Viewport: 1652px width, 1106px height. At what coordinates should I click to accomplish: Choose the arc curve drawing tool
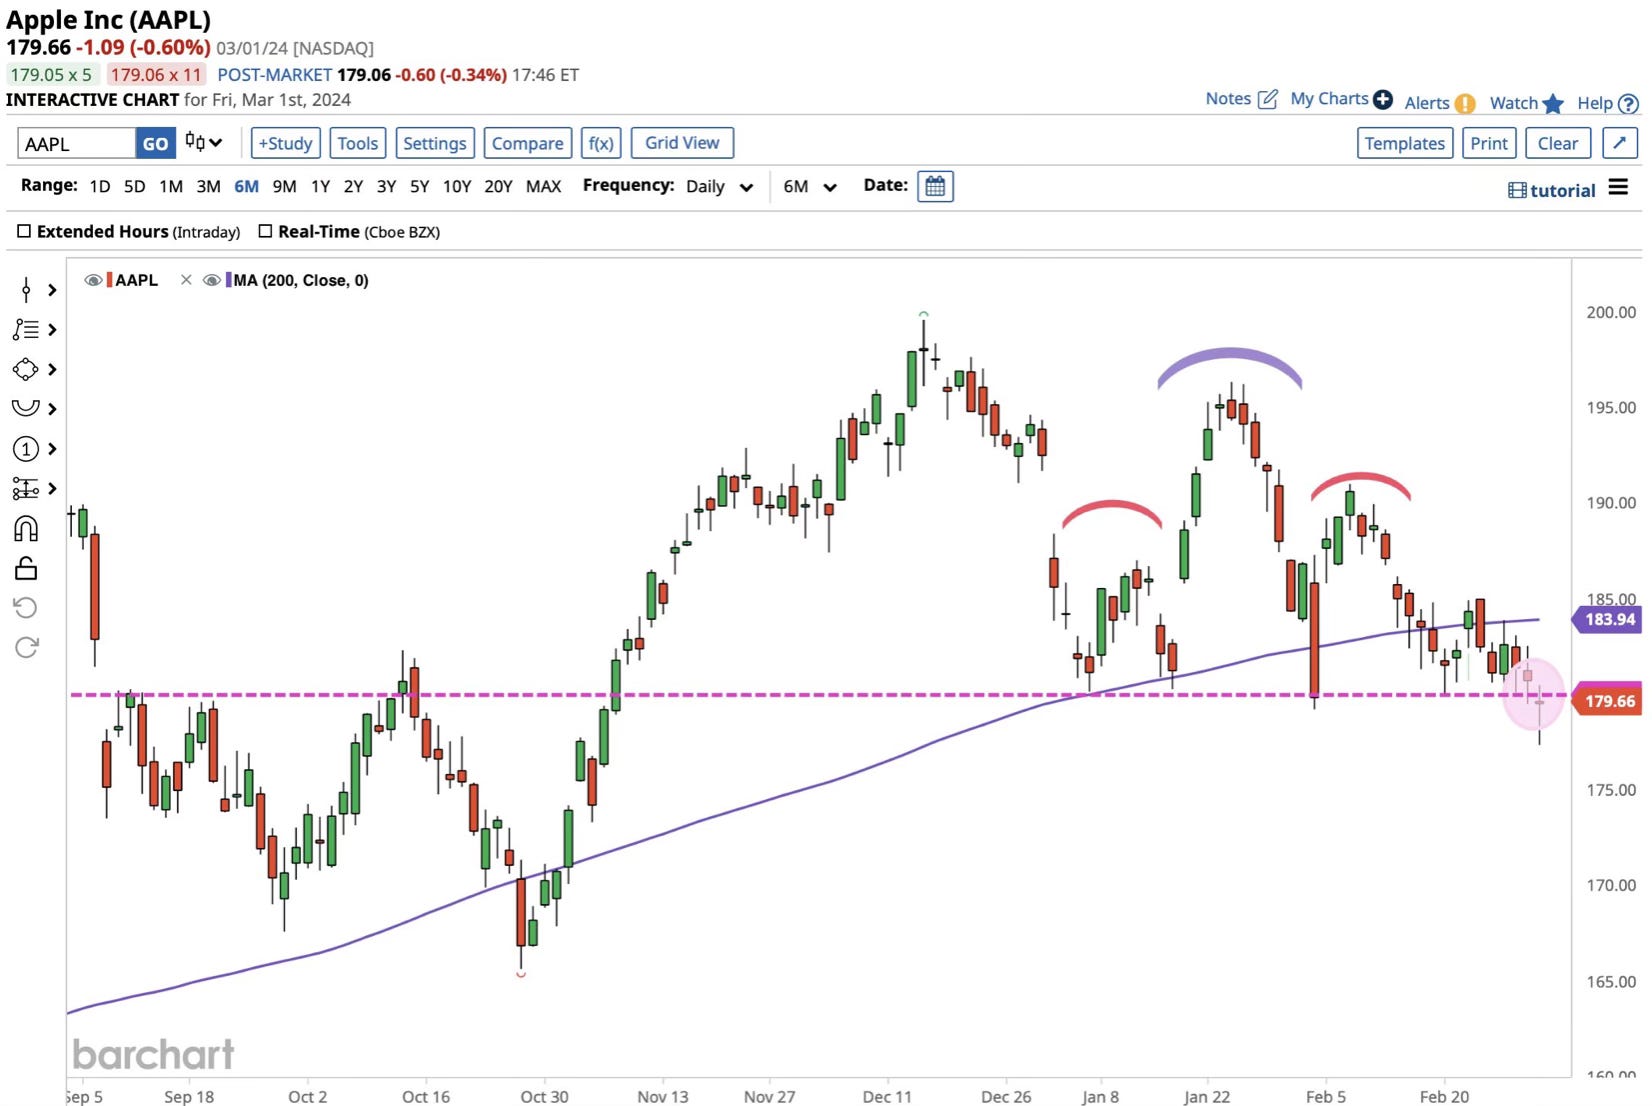(26, 408)
